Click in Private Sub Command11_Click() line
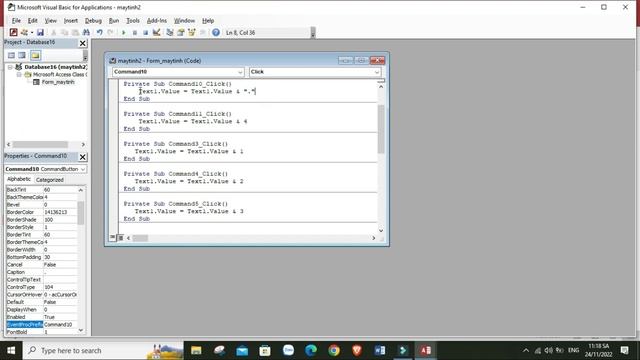This screenshot has width=640, height=360. [178, 114]
